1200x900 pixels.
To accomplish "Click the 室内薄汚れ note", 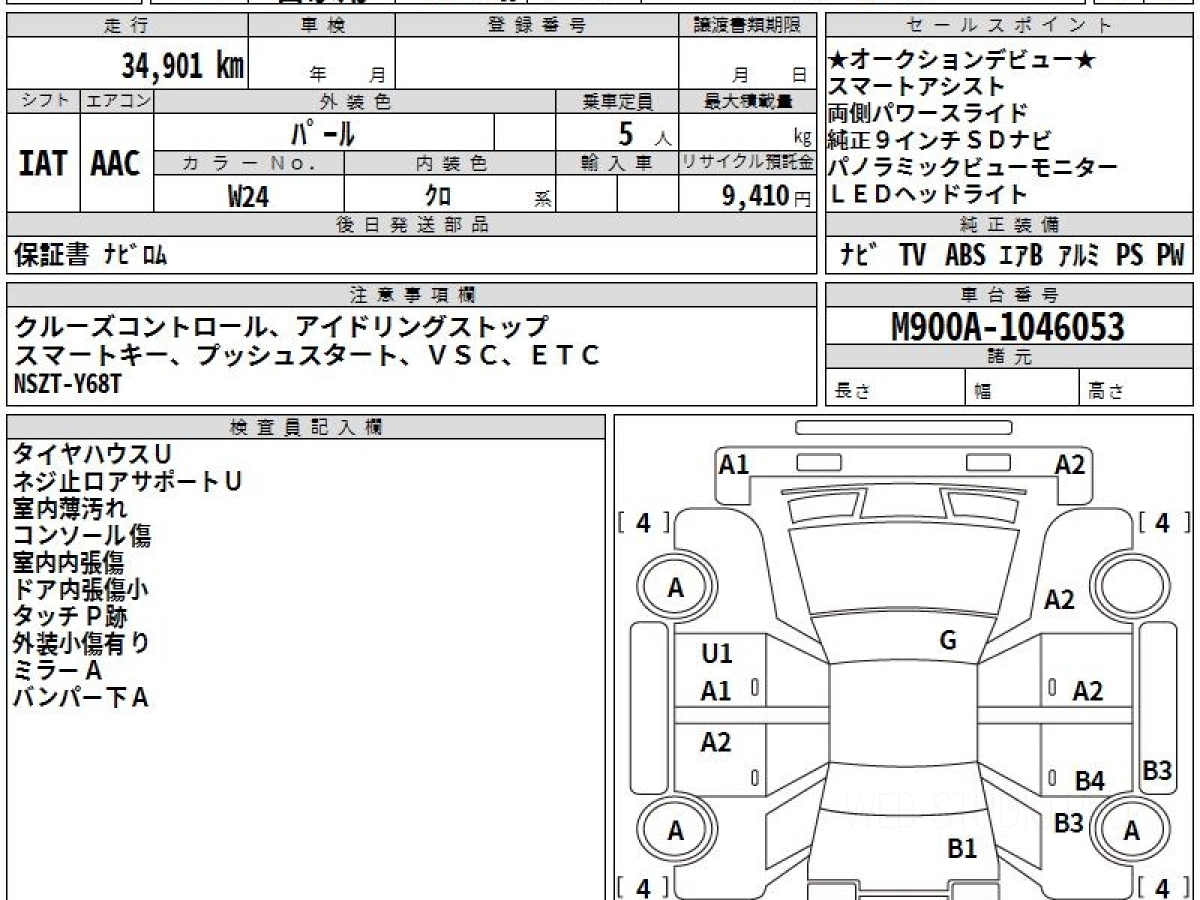I will [70, 508].
